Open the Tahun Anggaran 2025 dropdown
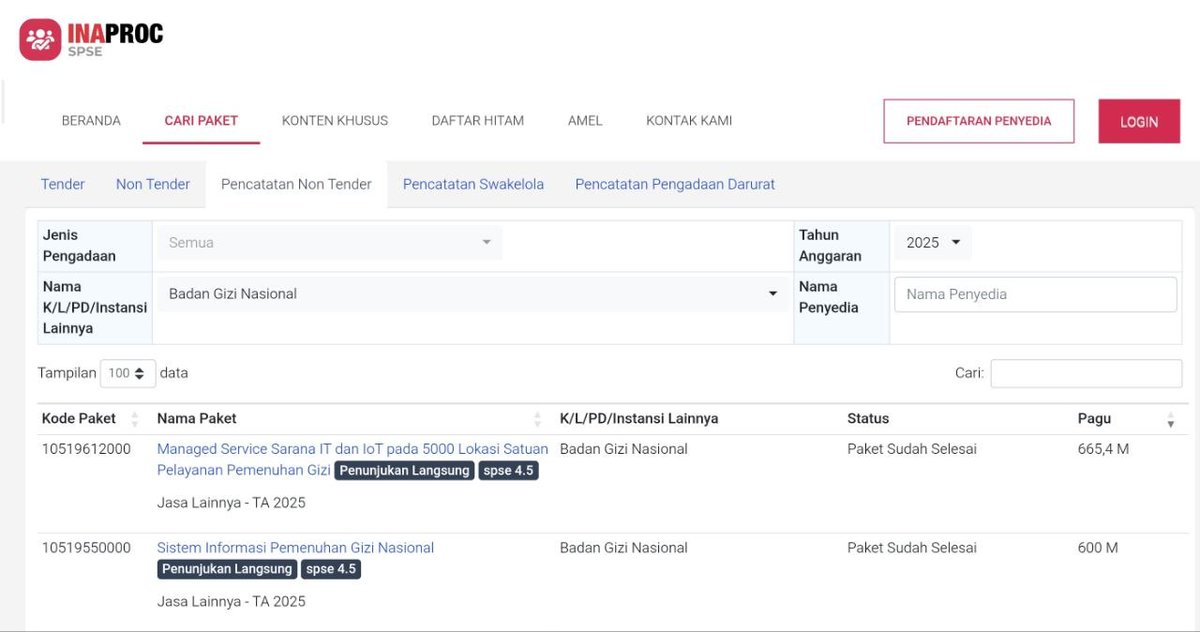Image resolution: width=1200 pixels, height=632 pixels. coord(932,242)
